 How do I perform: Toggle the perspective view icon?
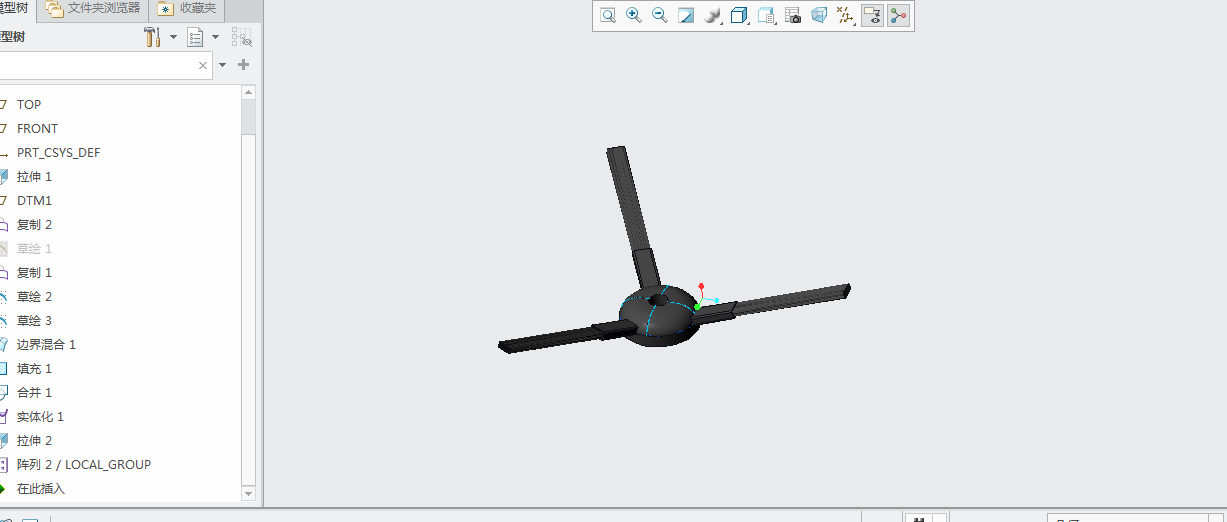coord(819,15)
